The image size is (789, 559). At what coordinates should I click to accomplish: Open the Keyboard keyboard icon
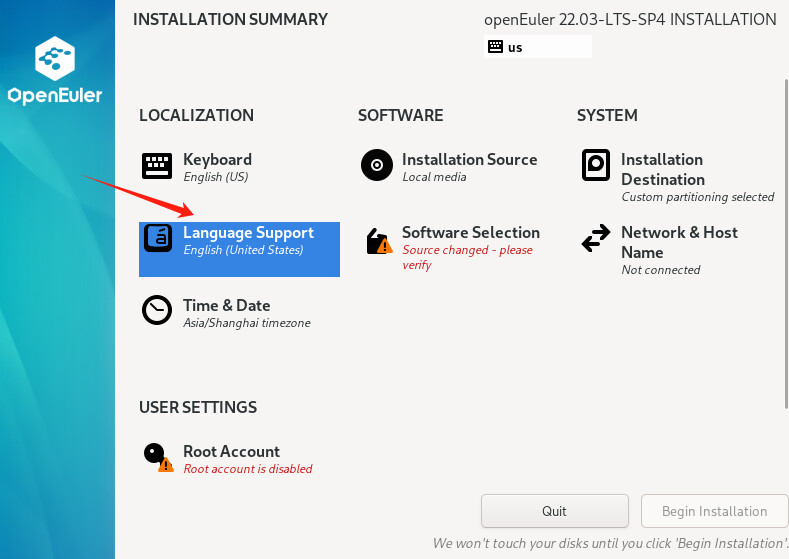156,166
